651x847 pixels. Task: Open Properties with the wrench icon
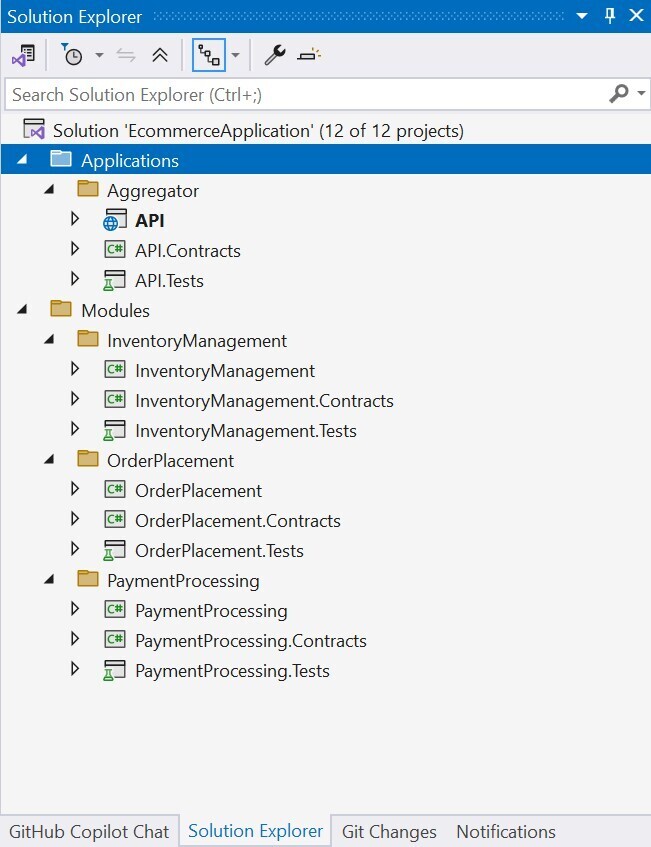[x=274, y=55]
